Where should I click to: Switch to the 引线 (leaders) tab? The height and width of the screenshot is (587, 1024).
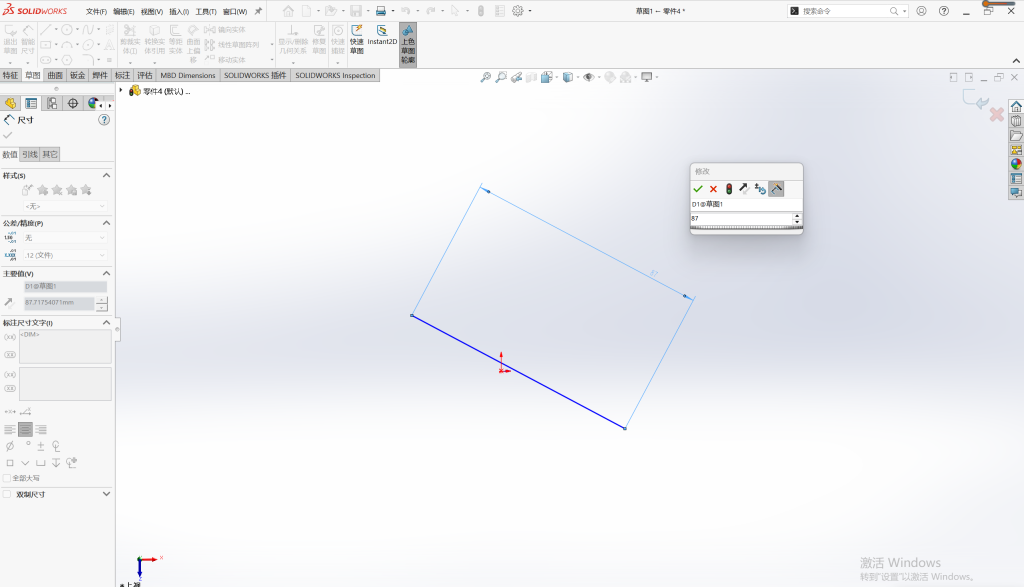[x=30, y=155]
